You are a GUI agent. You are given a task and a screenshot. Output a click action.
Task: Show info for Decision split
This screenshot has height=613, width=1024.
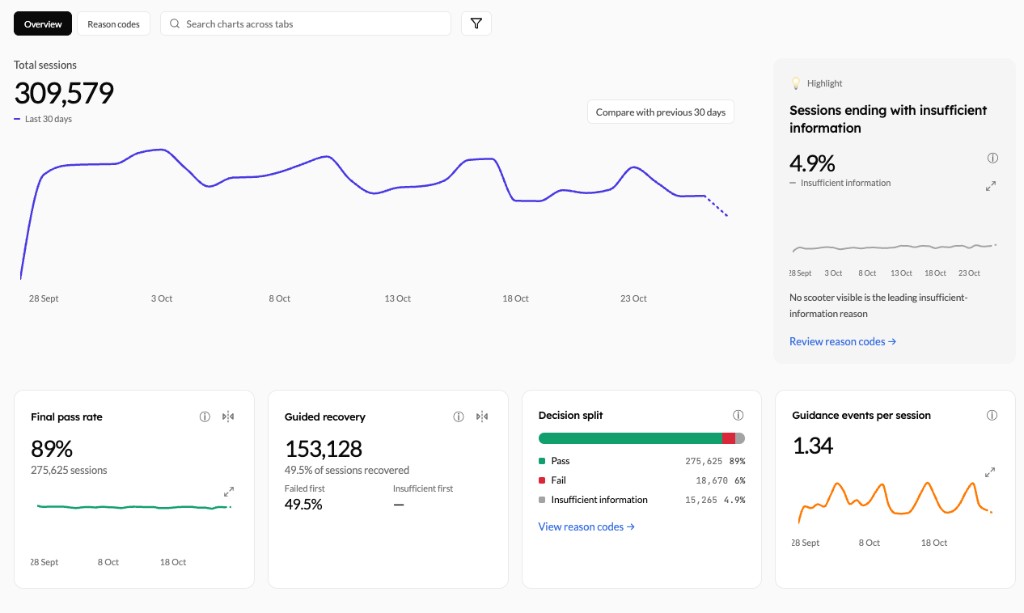738,415
